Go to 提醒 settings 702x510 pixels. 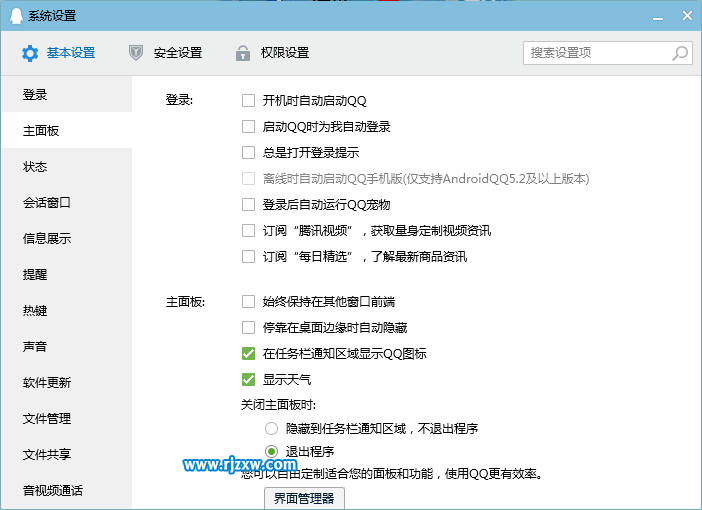[67, 274]
